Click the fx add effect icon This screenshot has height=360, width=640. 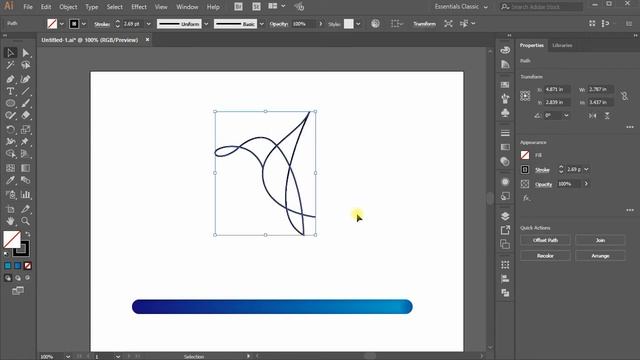pos(527,198)
